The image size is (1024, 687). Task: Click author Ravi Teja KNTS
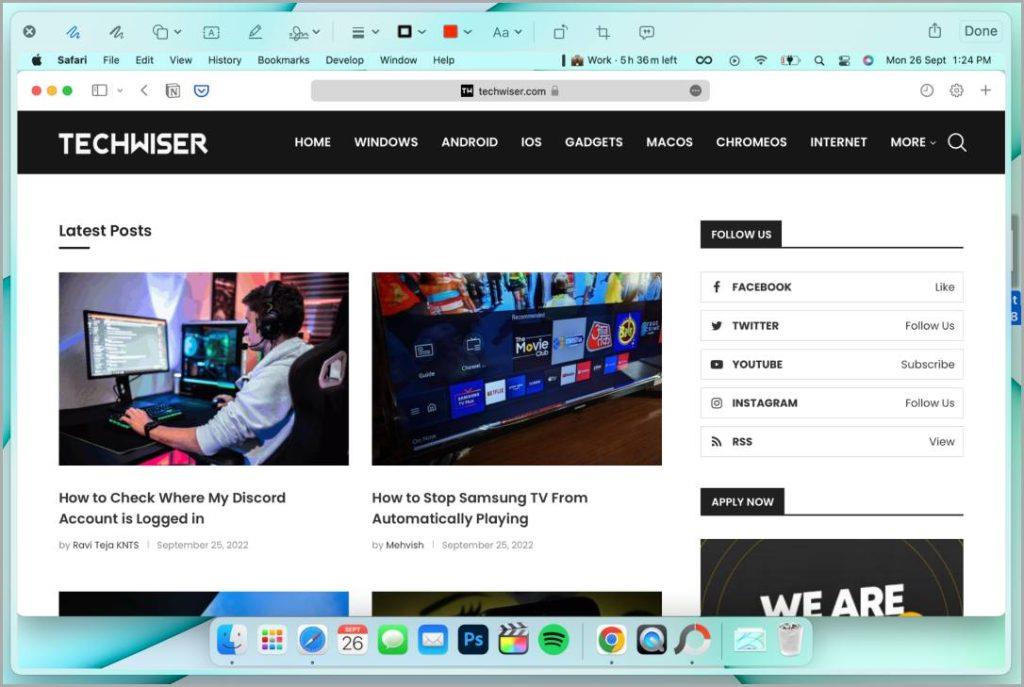coord(106,545)
